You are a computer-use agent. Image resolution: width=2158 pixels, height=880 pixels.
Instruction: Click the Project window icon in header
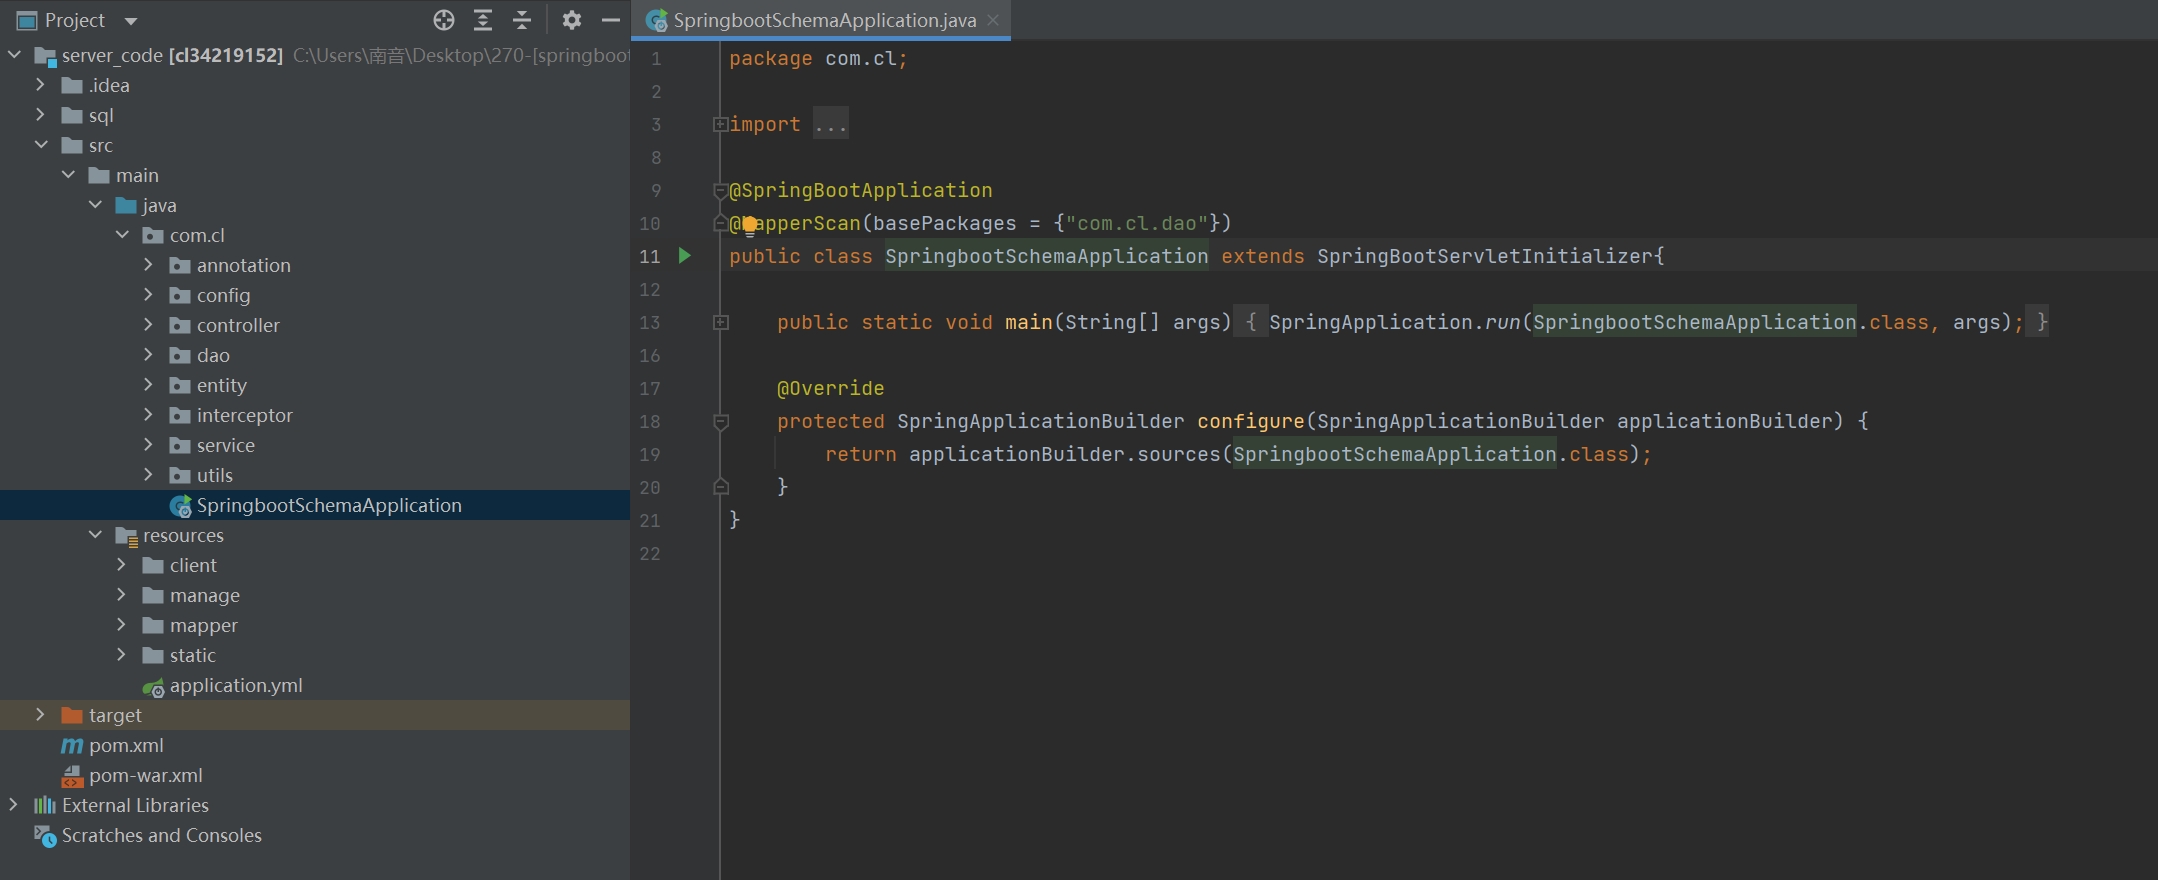point(27,20)
